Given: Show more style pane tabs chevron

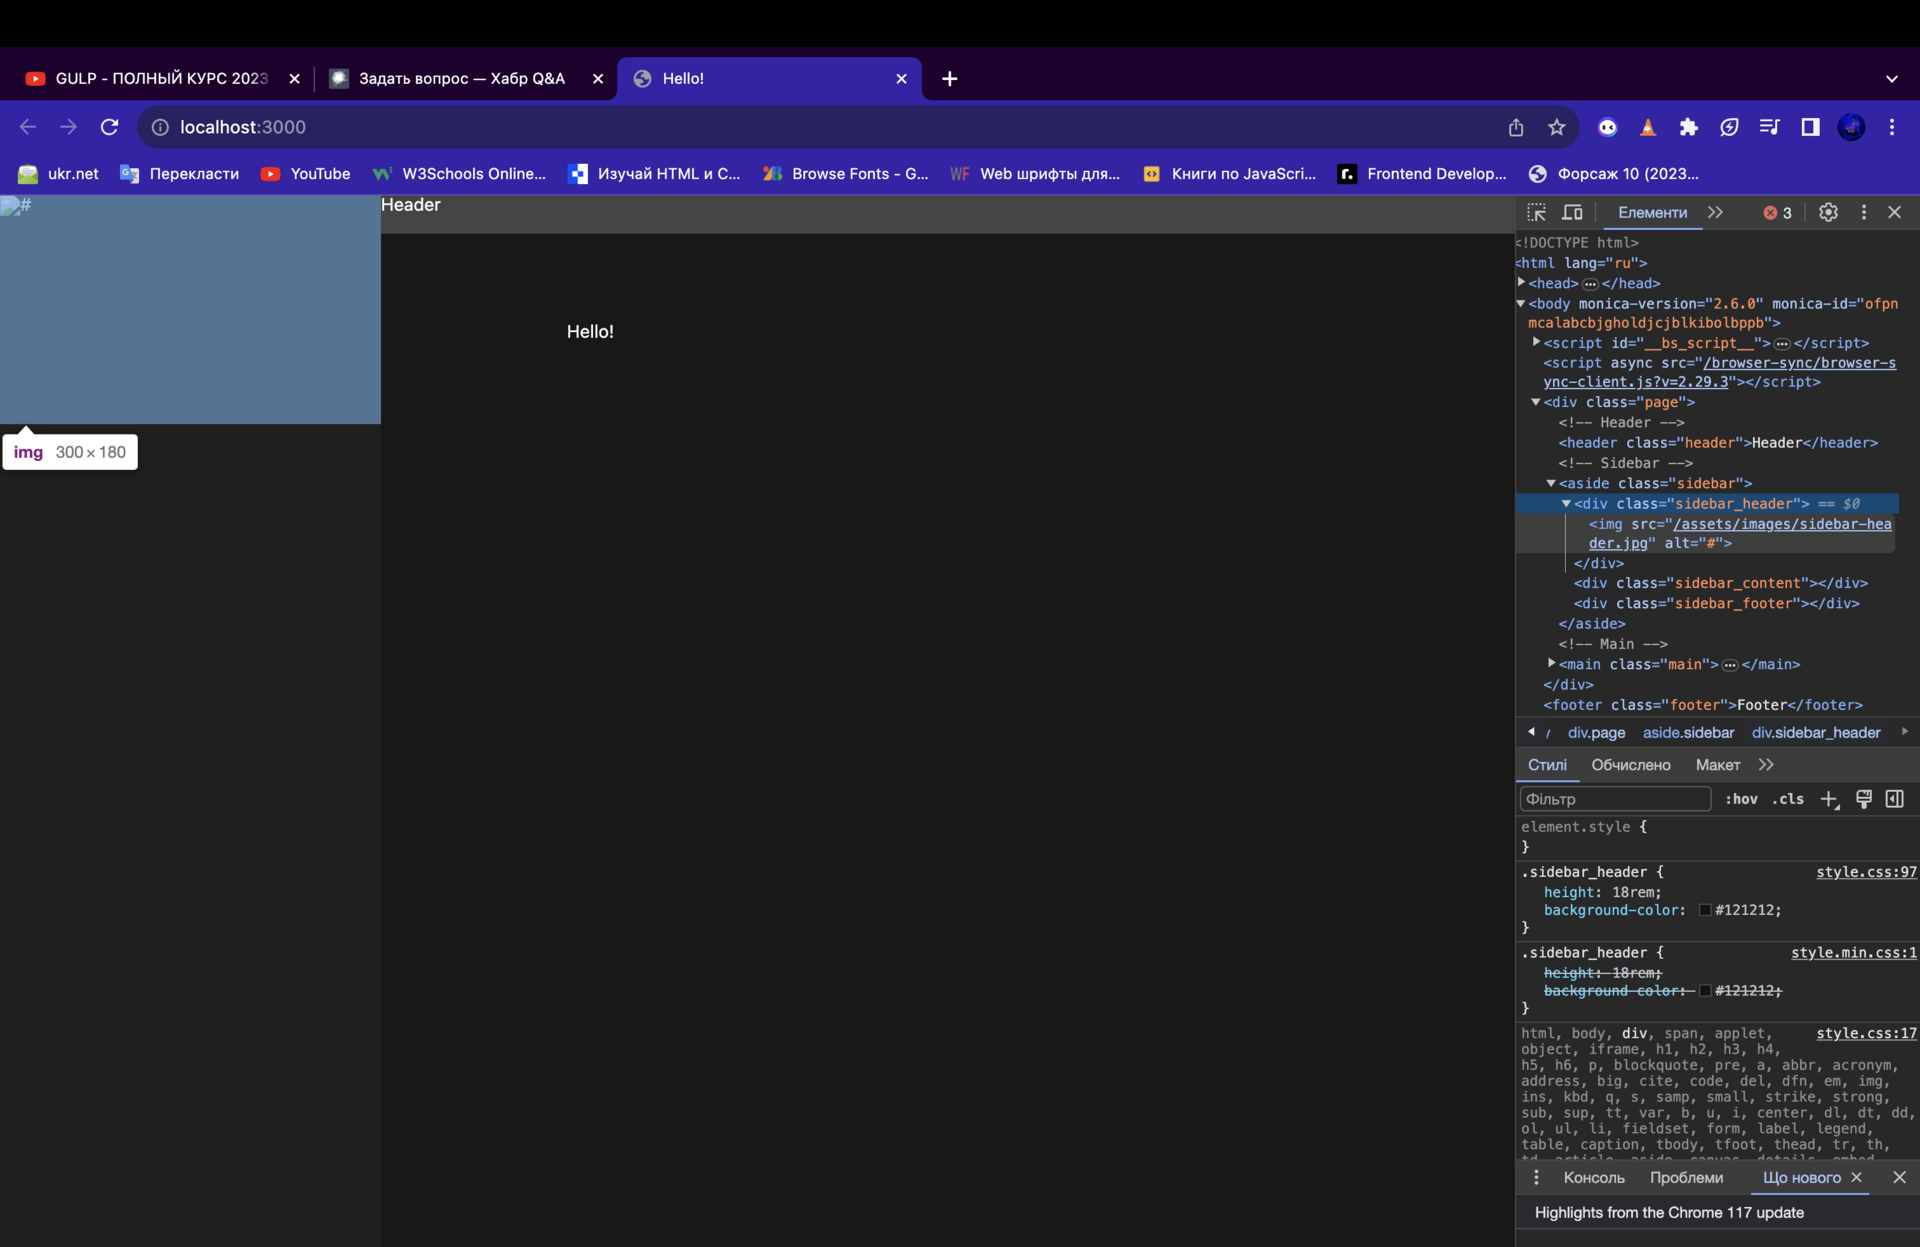Looking at the screenshot, I should point(1766,765).
